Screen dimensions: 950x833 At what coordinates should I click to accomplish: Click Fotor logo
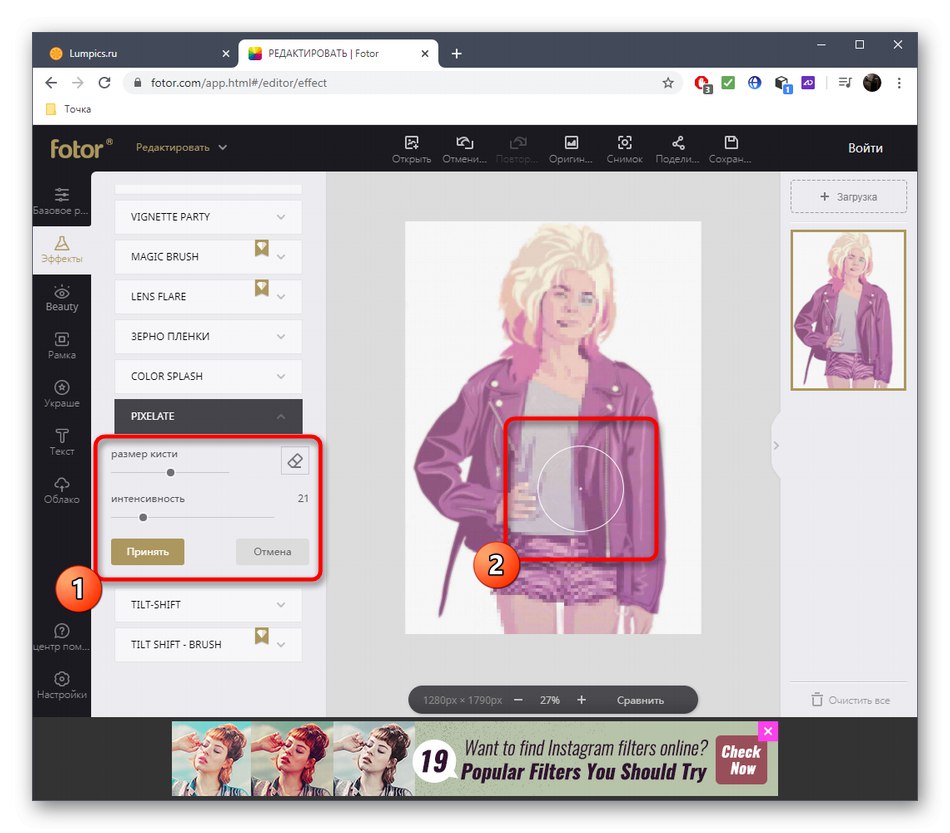pos(81,148)
